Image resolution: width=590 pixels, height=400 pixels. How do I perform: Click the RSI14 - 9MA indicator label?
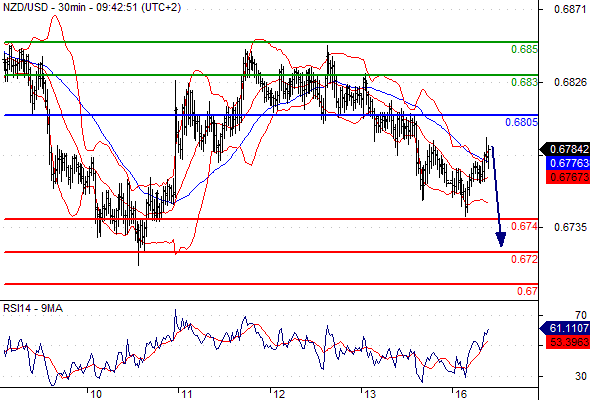(33, 309)
